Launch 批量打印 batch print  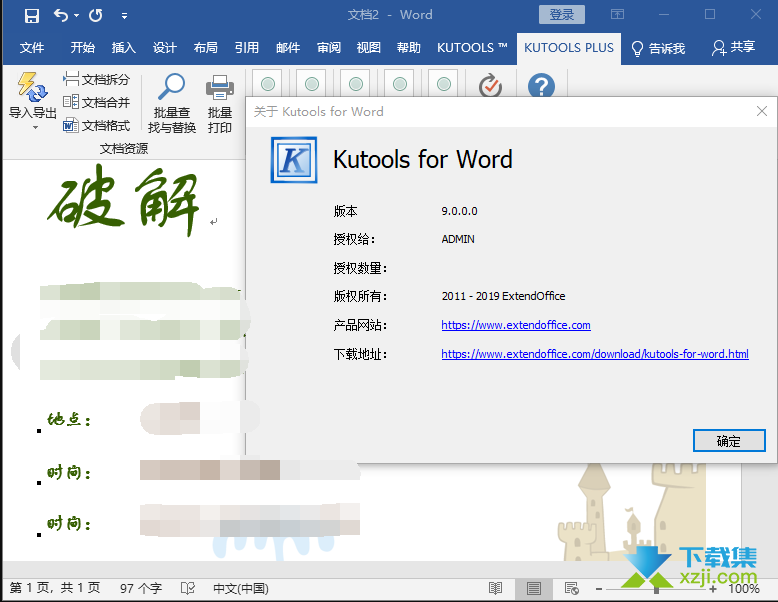(x=220, y=103)
